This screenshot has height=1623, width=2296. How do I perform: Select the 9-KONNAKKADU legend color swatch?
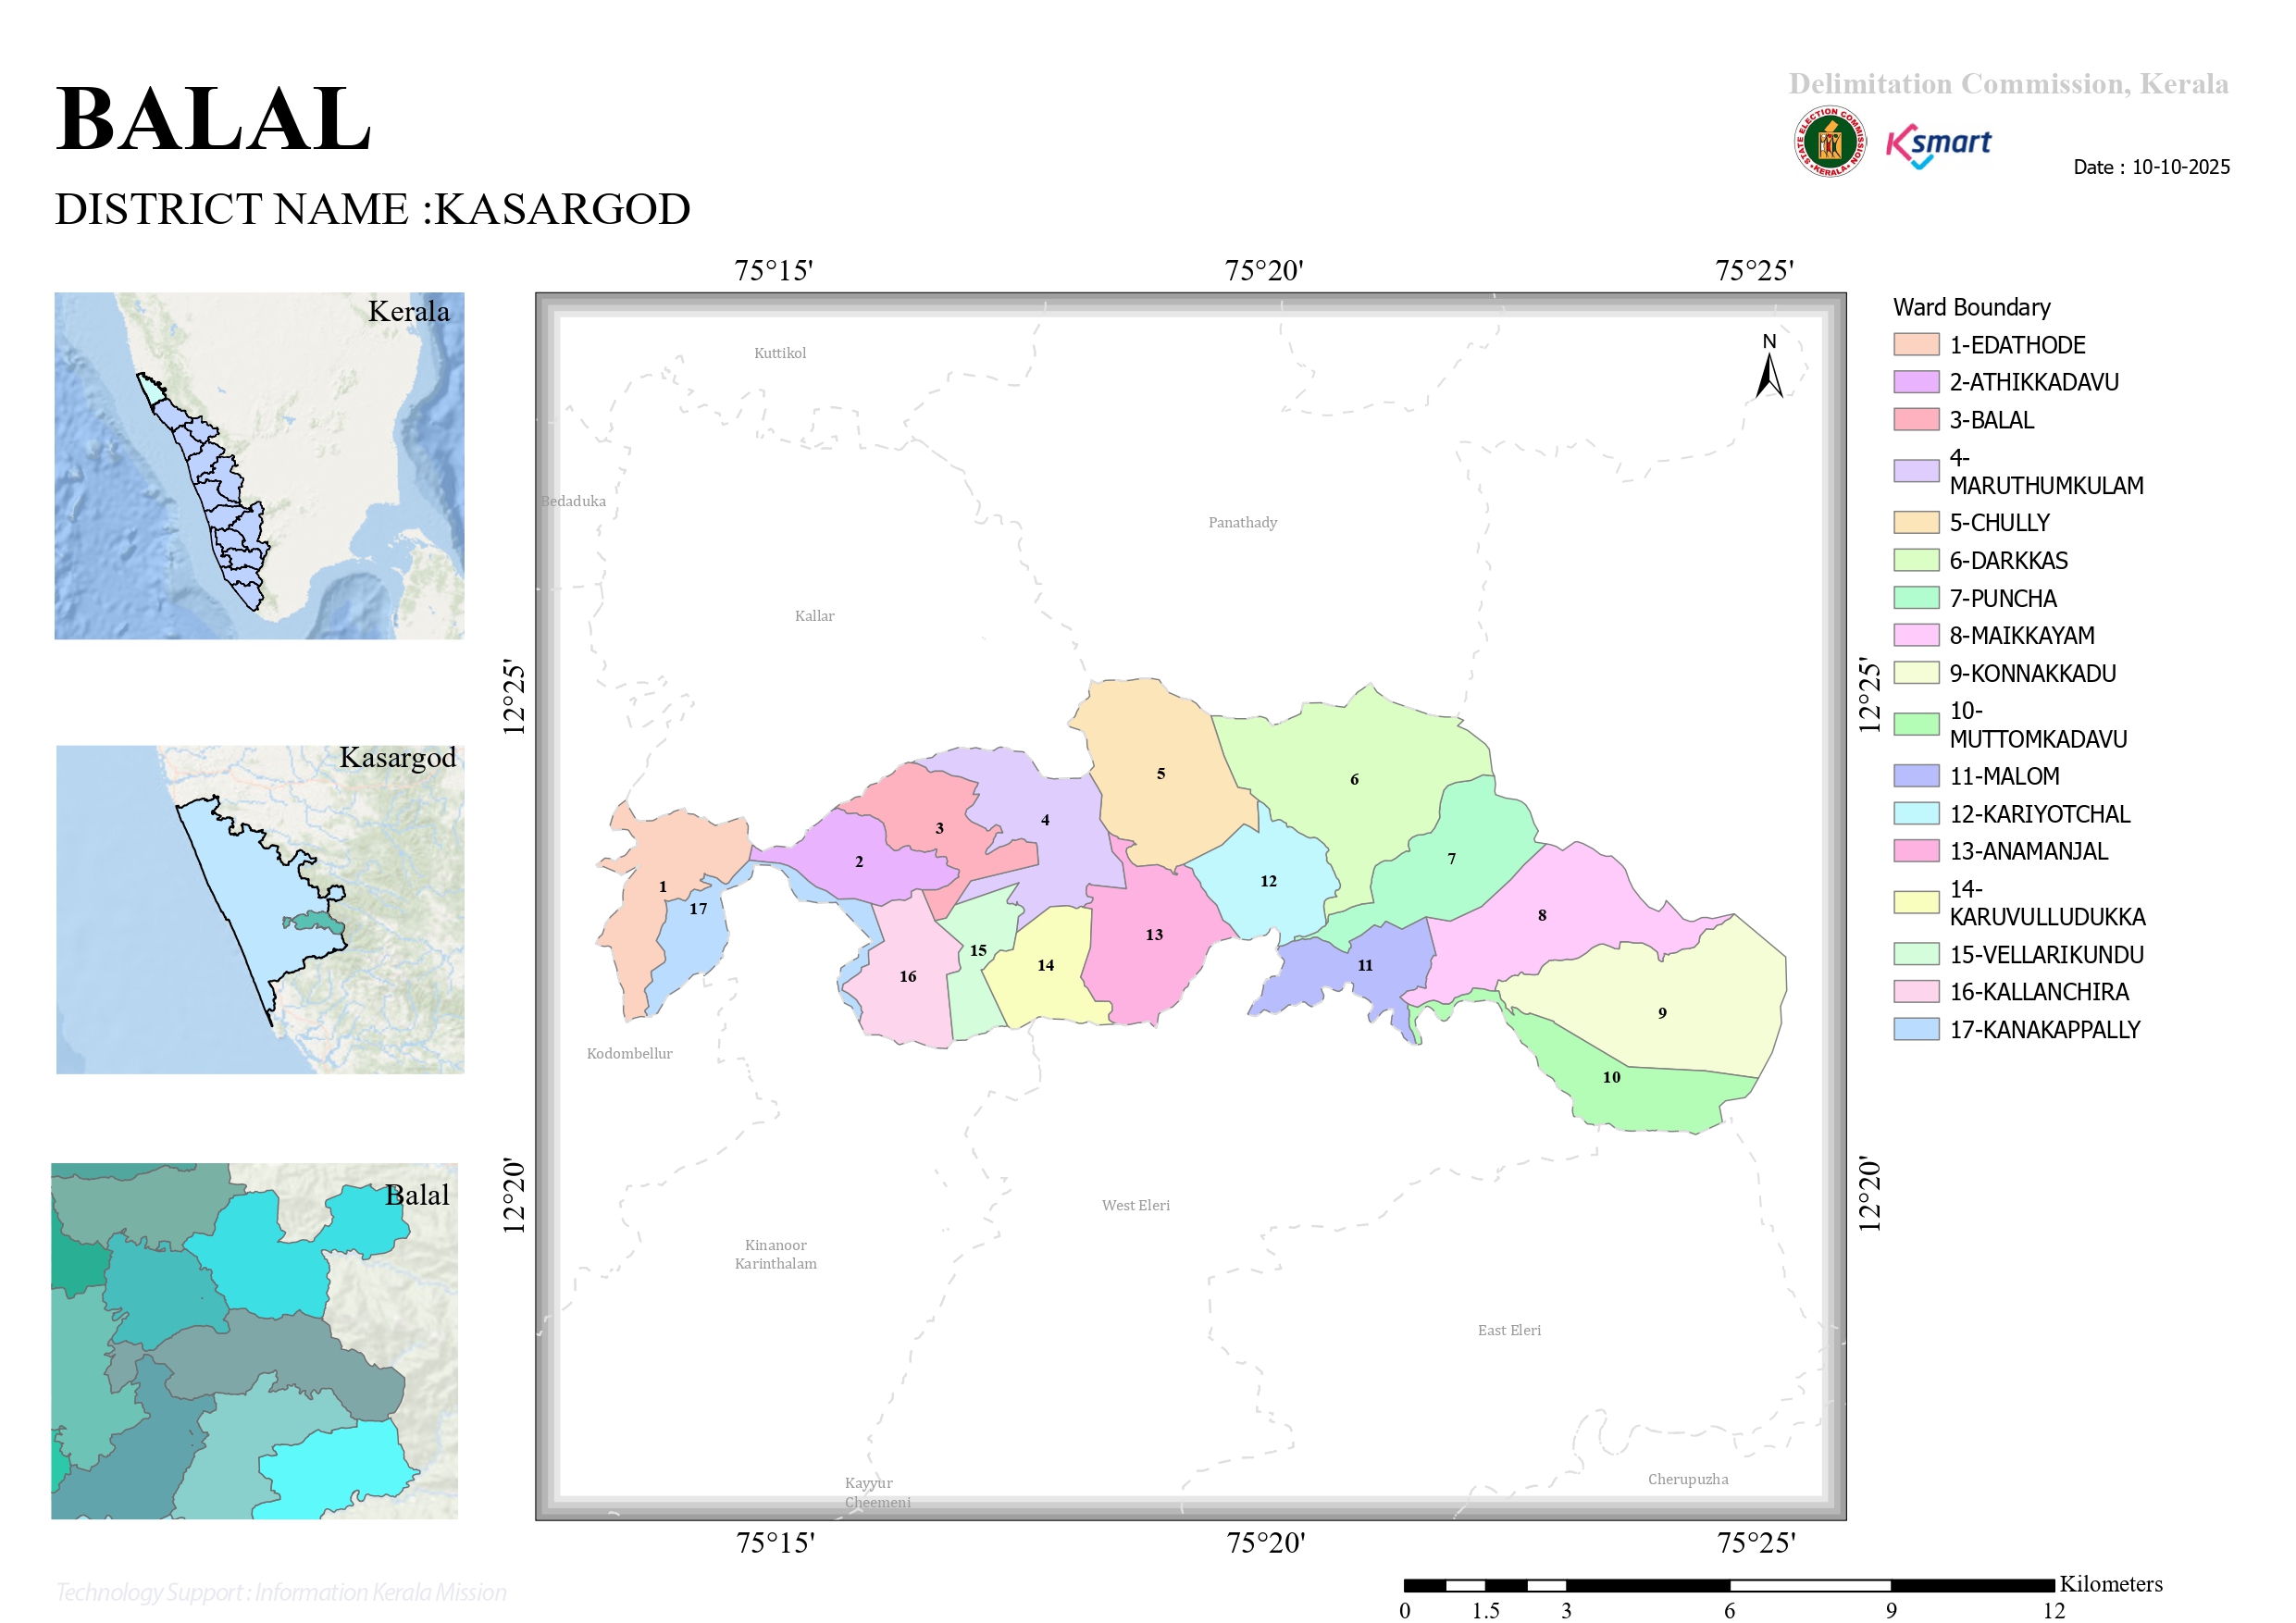click(x=1916, y=673)
